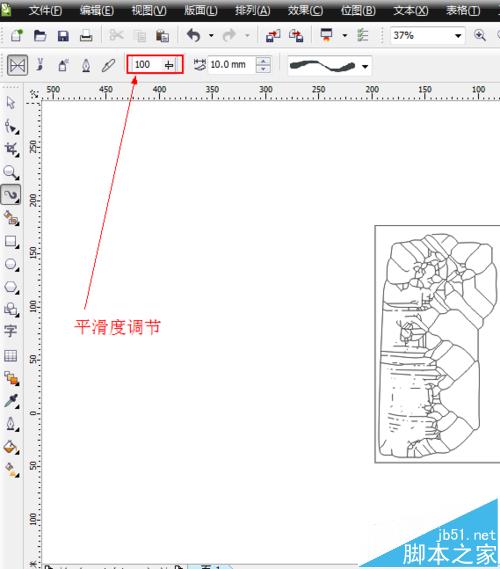Click the freehand smoothing value field
This screenshot has width=500, height=569.
148,65
